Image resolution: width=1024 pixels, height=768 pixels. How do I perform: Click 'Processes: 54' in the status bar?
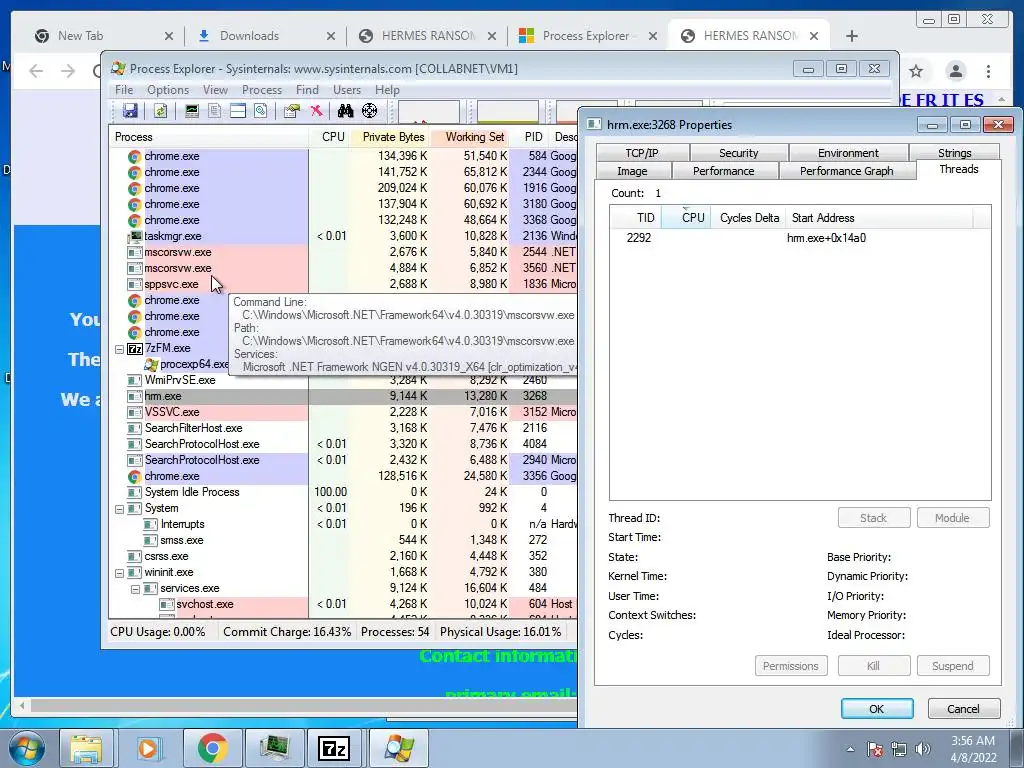[x=394, y=632]
